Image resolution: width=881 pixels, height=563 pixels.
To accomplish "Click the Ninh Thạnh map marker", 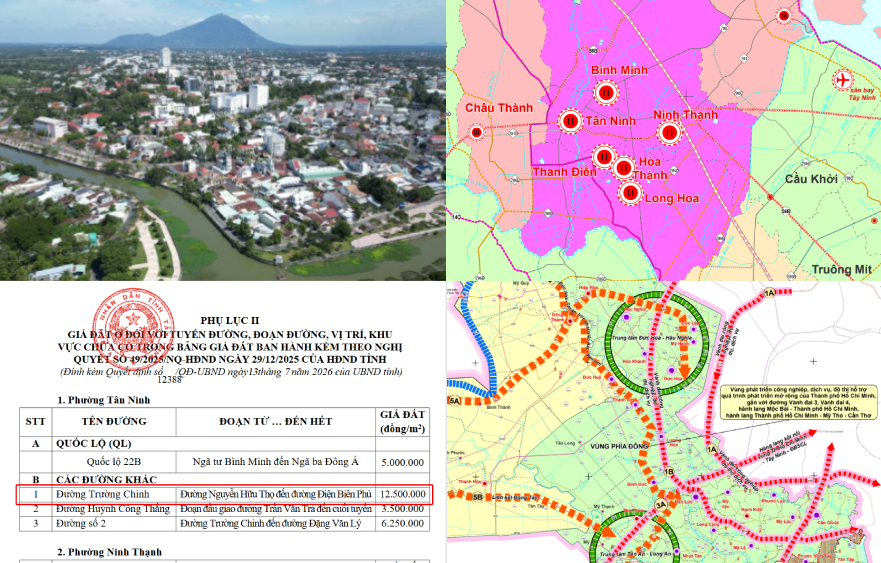I will (x=669, y=133).
